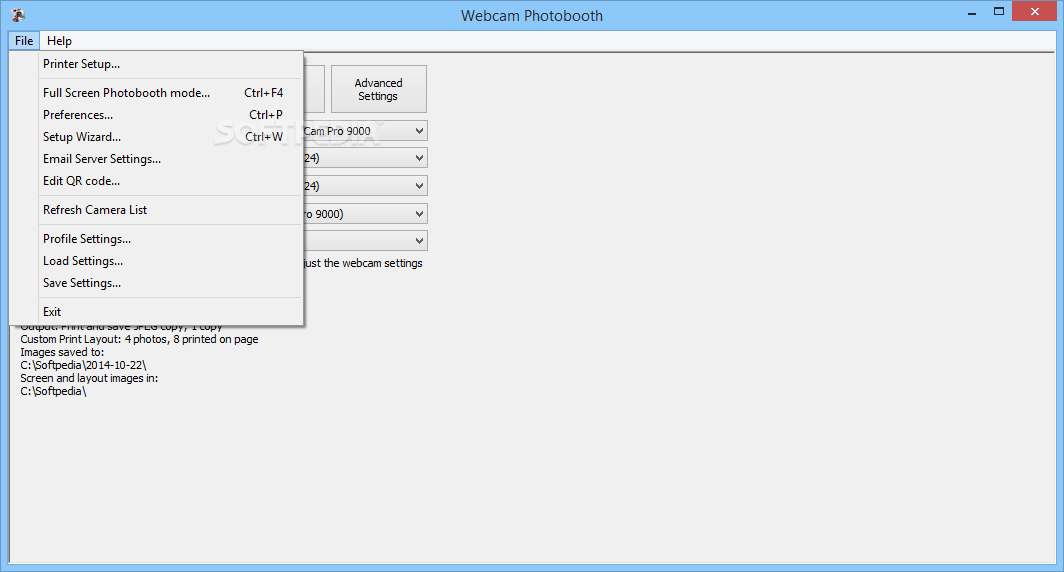The image size is (1064, 572).
Task: Expand the dropdown ending in ro 9000)
Action: tap(419, 214)
